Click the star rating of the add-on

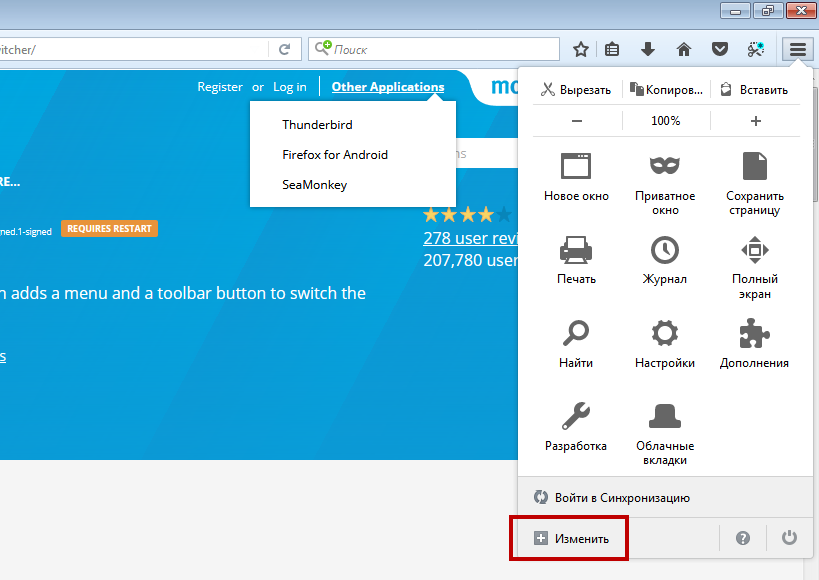[x=467, y=214]
